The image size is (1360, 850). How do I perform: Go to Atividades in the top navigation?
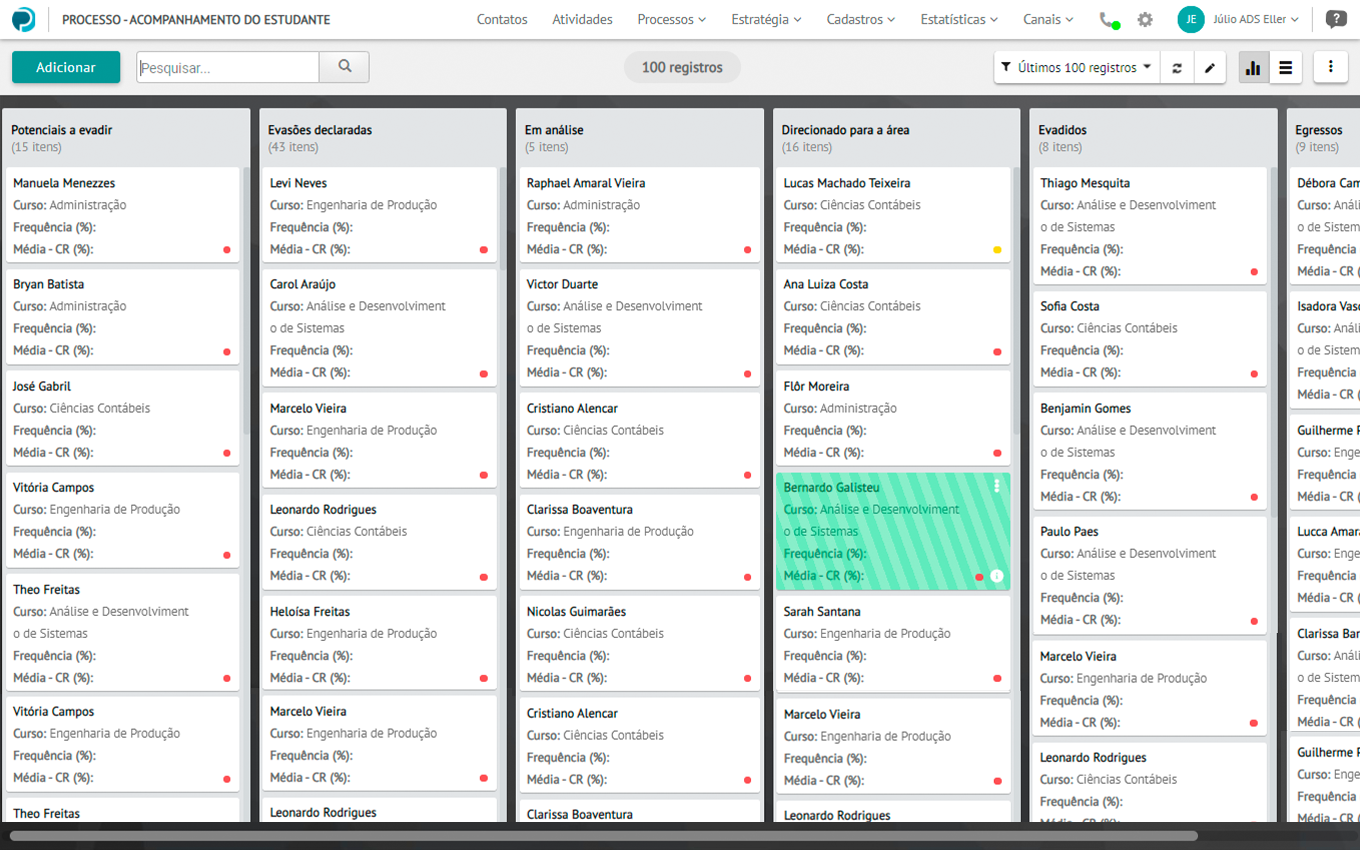pos(582,19)
